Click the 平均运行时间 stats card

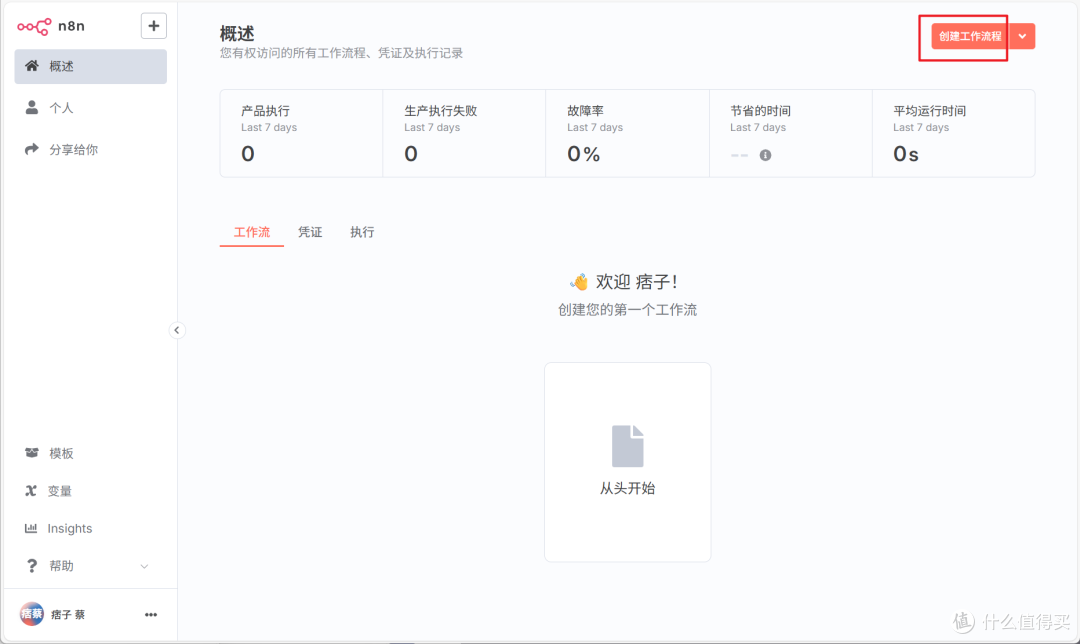click(x=954, y=134)
